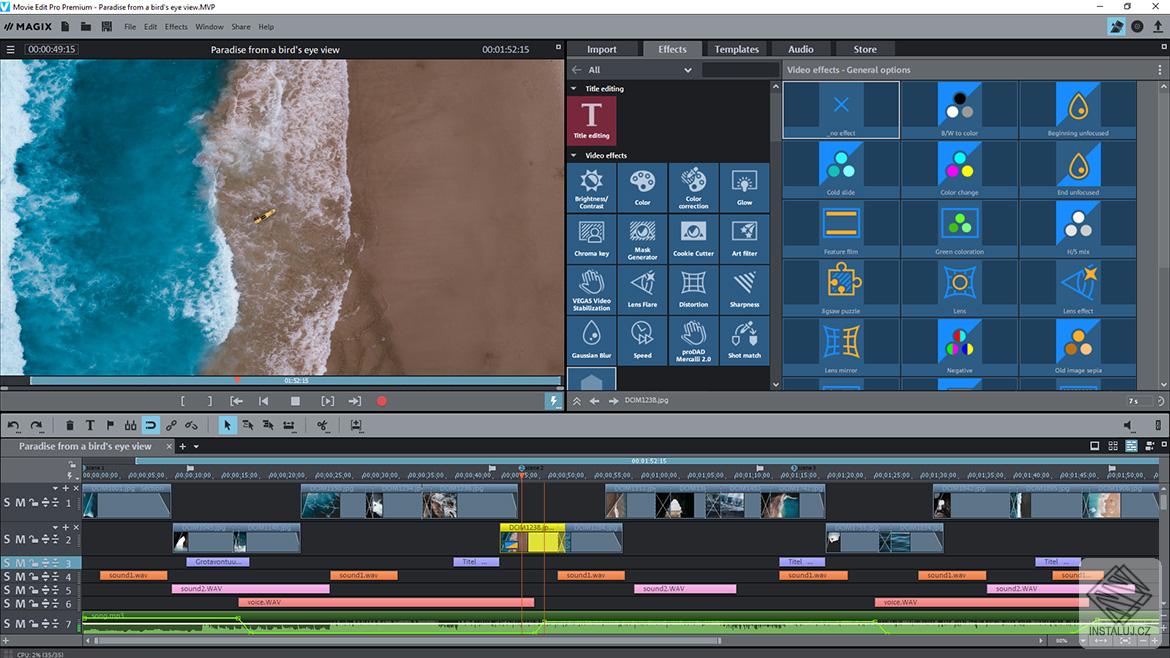Solo track 1 with its S button
The height and width of the screenshot is (658, 1170).
pos(6,502)
